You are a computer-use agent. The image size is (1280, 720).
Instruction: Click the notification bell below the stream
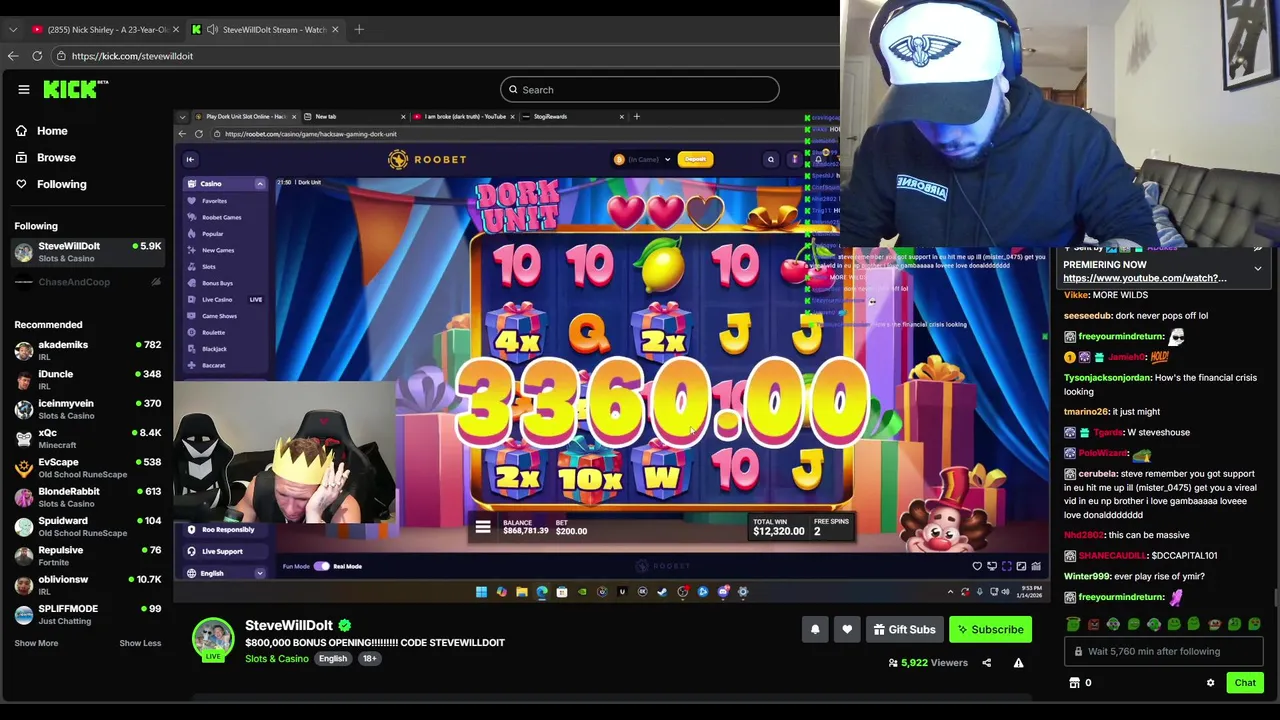[815, 630]
